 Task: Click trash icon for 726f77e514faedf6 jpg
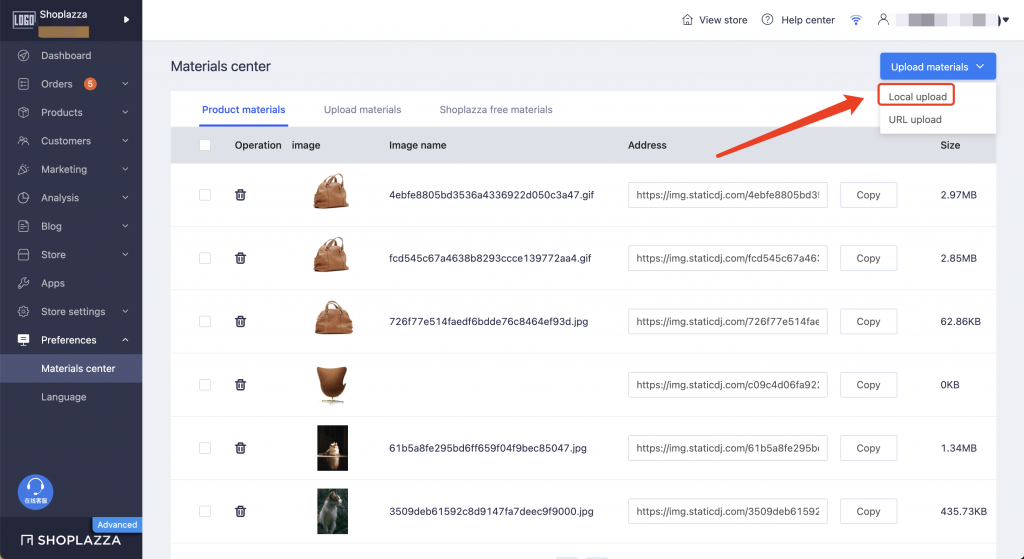point(240,321)
